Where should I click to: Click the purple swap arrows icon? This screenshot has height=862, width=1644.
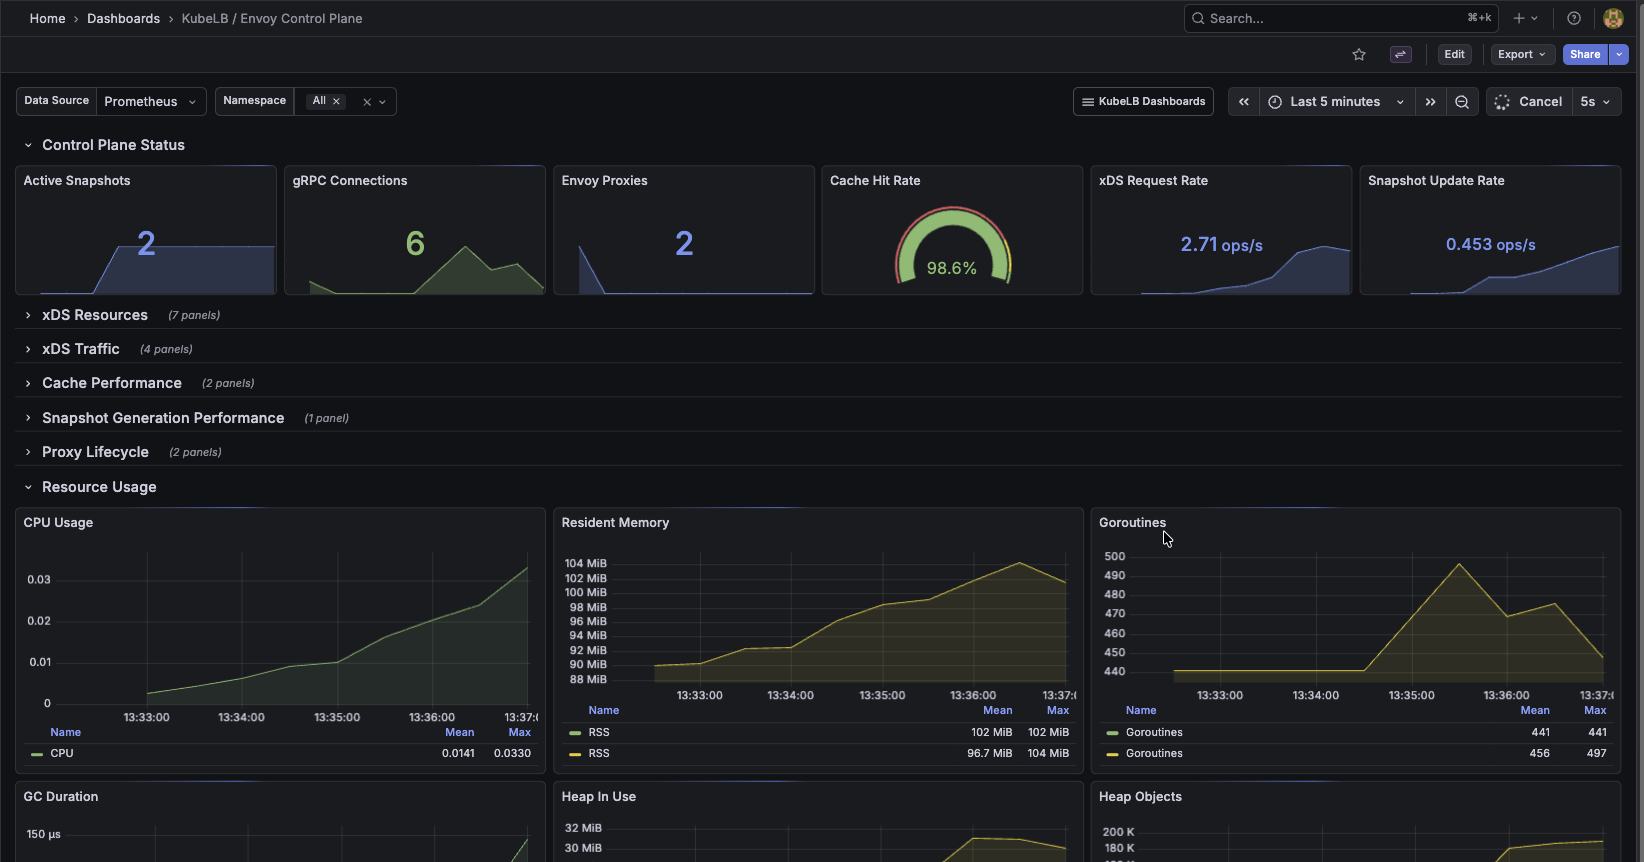pyautogui.click(x=1401, y=55)
